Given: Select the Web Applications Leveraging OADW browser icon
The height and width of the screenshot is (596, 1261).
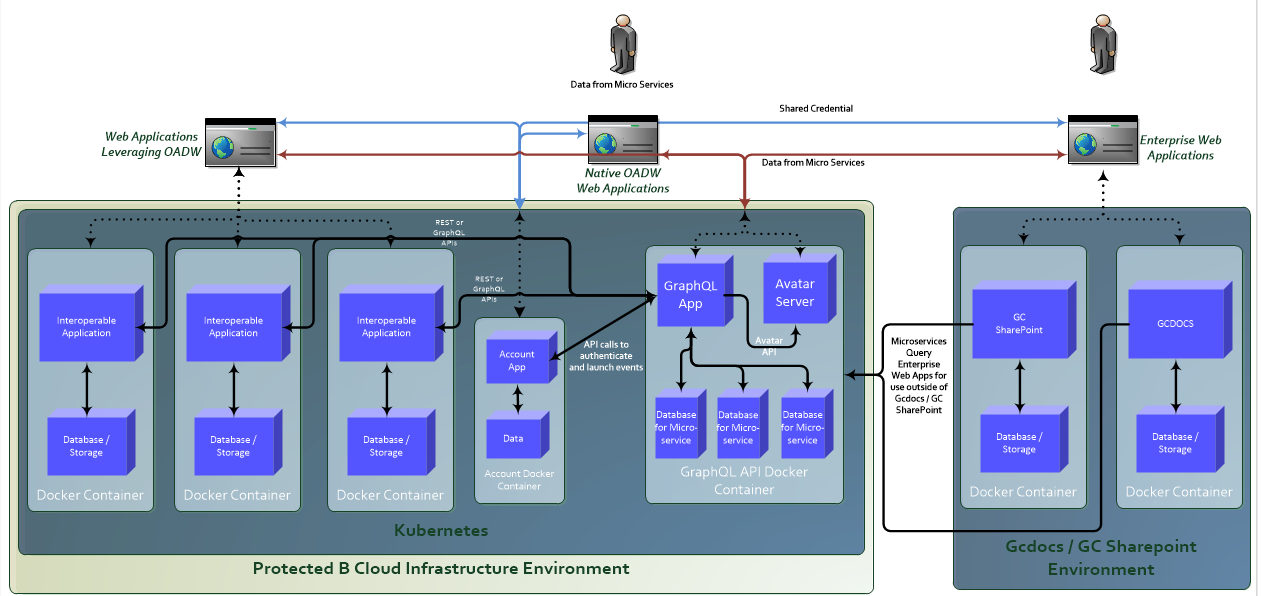Looking at the screenshot, I should coord(240,141).
